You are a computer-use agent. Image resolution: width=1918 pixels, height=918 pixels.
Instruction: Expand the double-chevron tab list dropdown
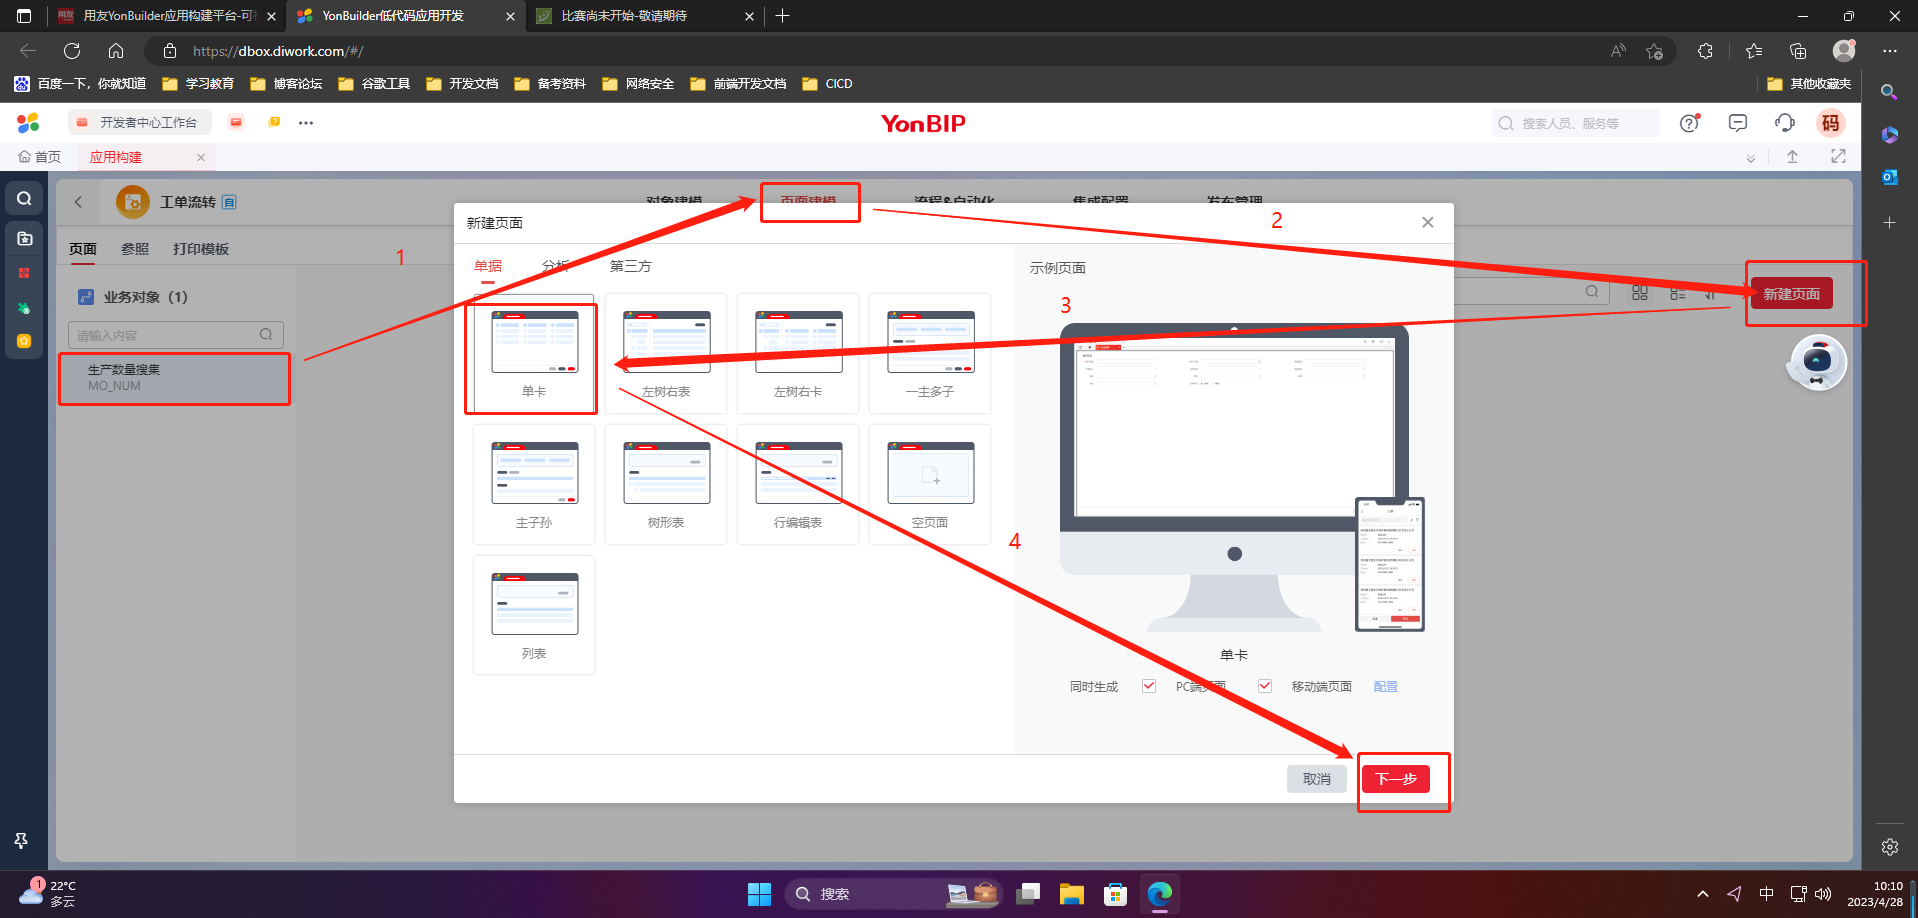point(1751,158)
